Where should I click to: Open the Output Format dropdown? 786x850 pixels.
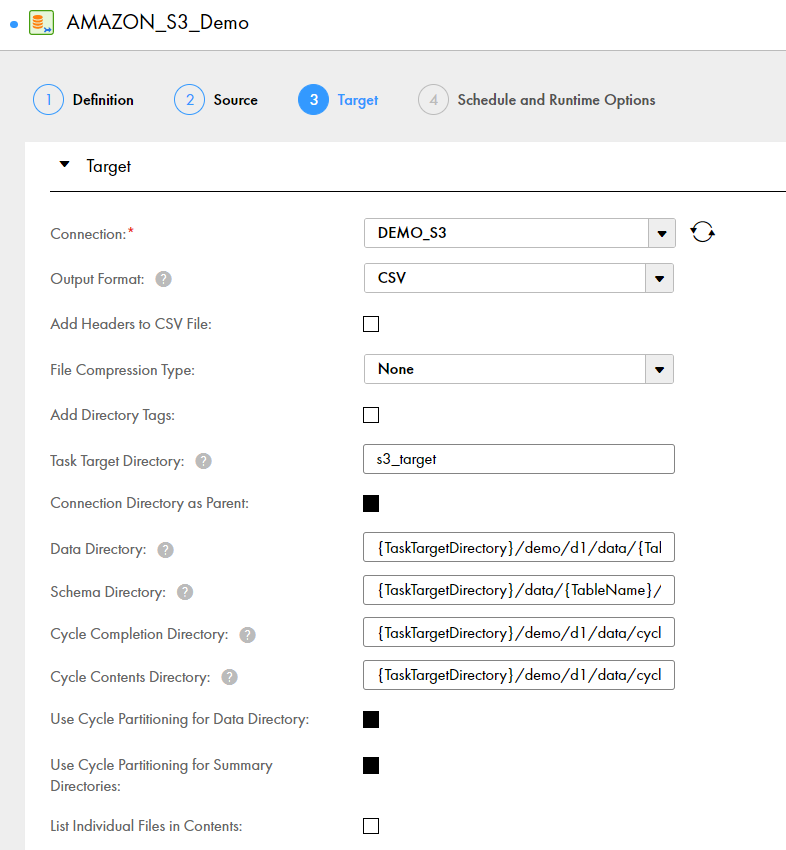tap(660, 278)
